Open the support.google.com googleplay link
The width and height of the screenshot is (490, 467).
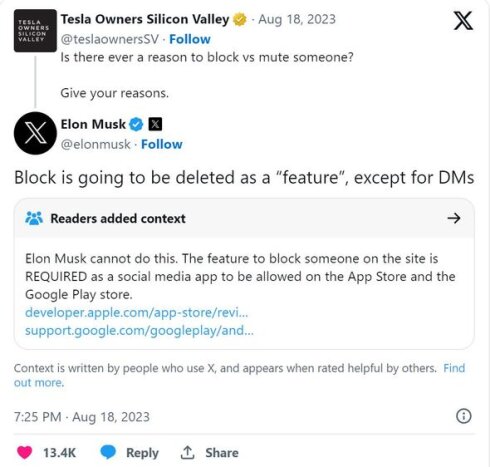(x=139, y=331)
